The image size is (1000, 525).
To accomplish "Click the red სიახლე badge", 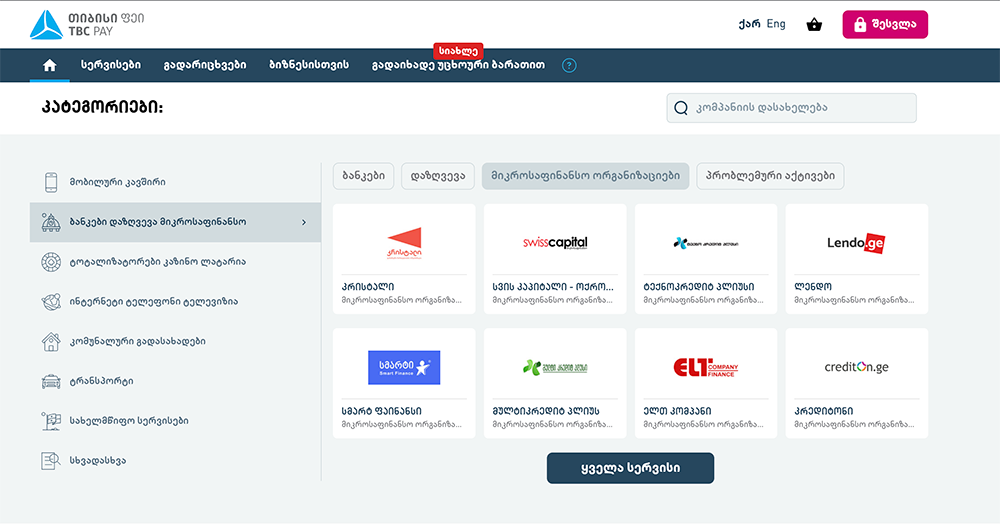I will click(458, 51).
